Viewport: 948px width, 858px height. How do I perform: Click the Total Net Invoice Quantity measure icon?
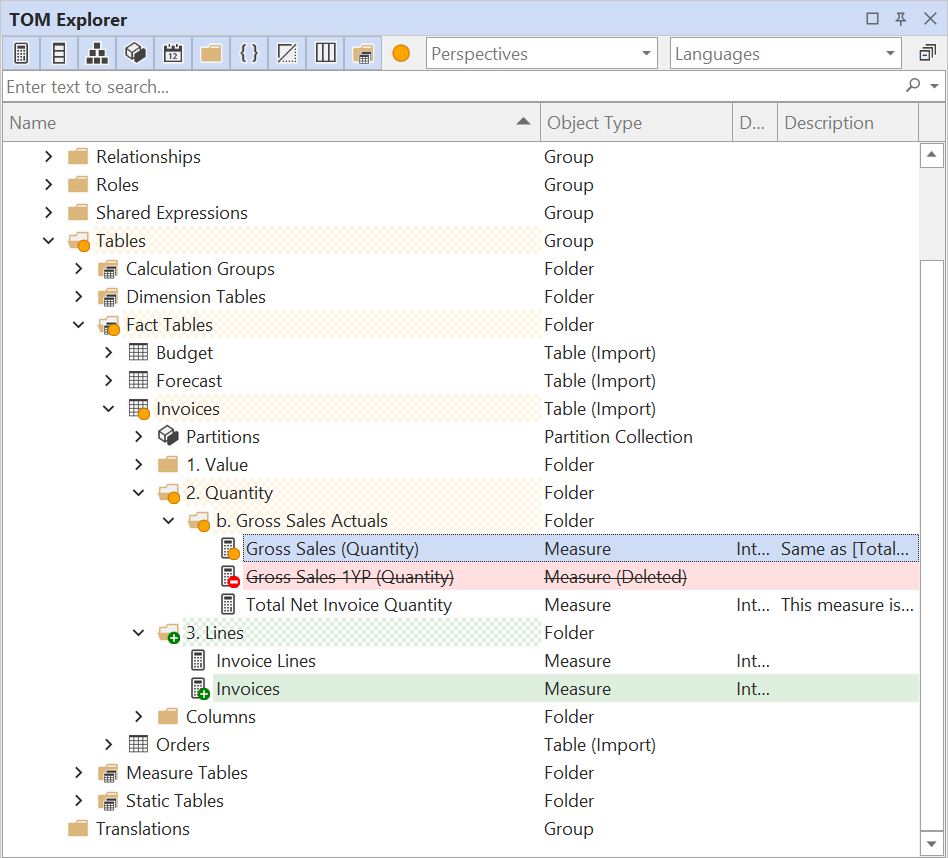(228, 604)
